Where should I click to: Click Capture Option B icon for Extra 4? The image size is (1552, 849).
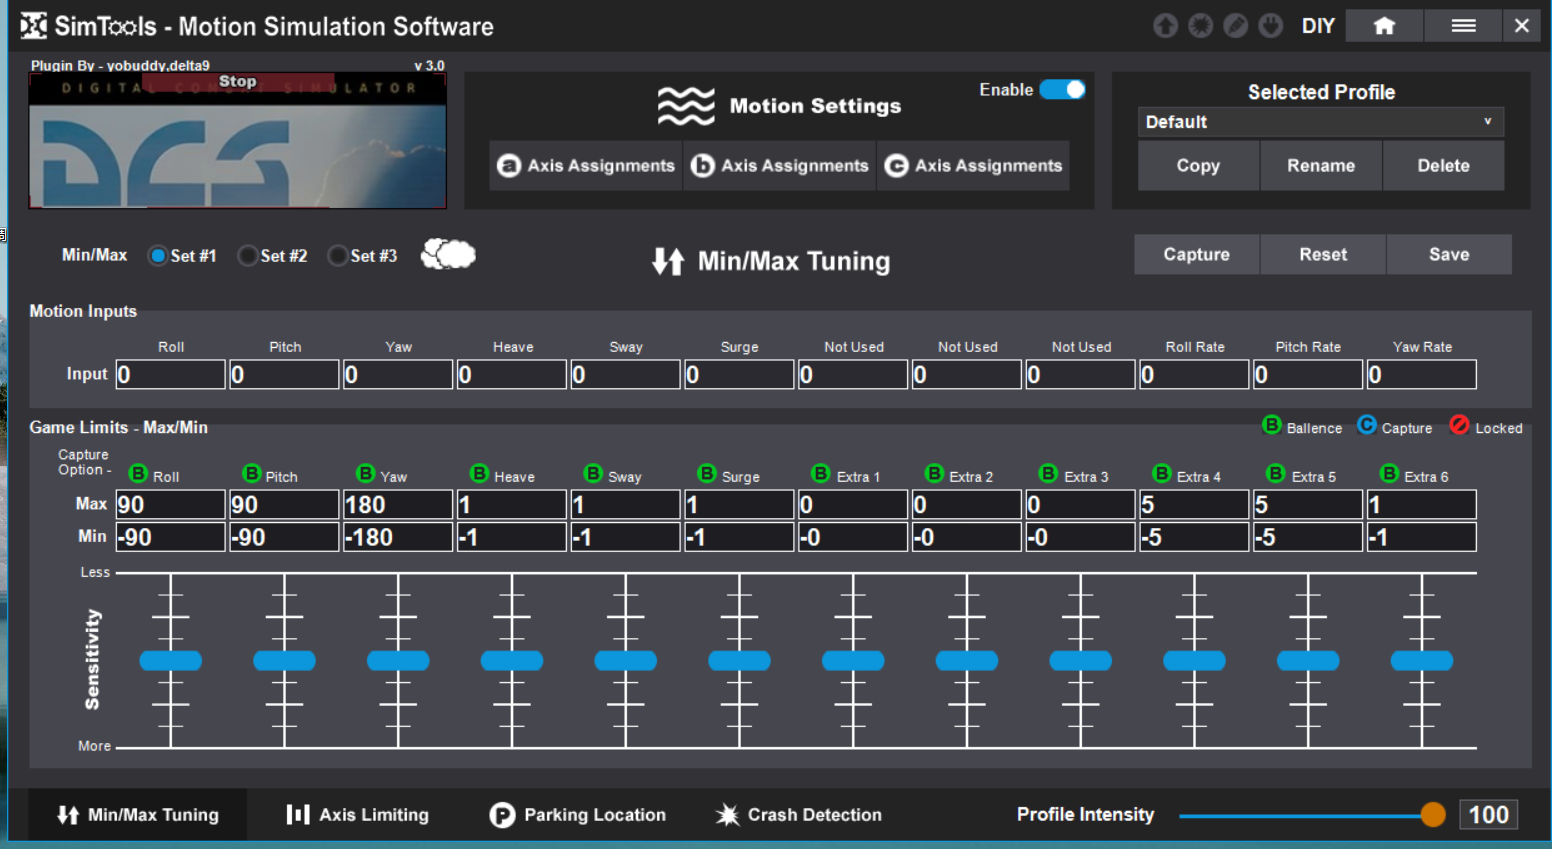tap(1162, 473)
